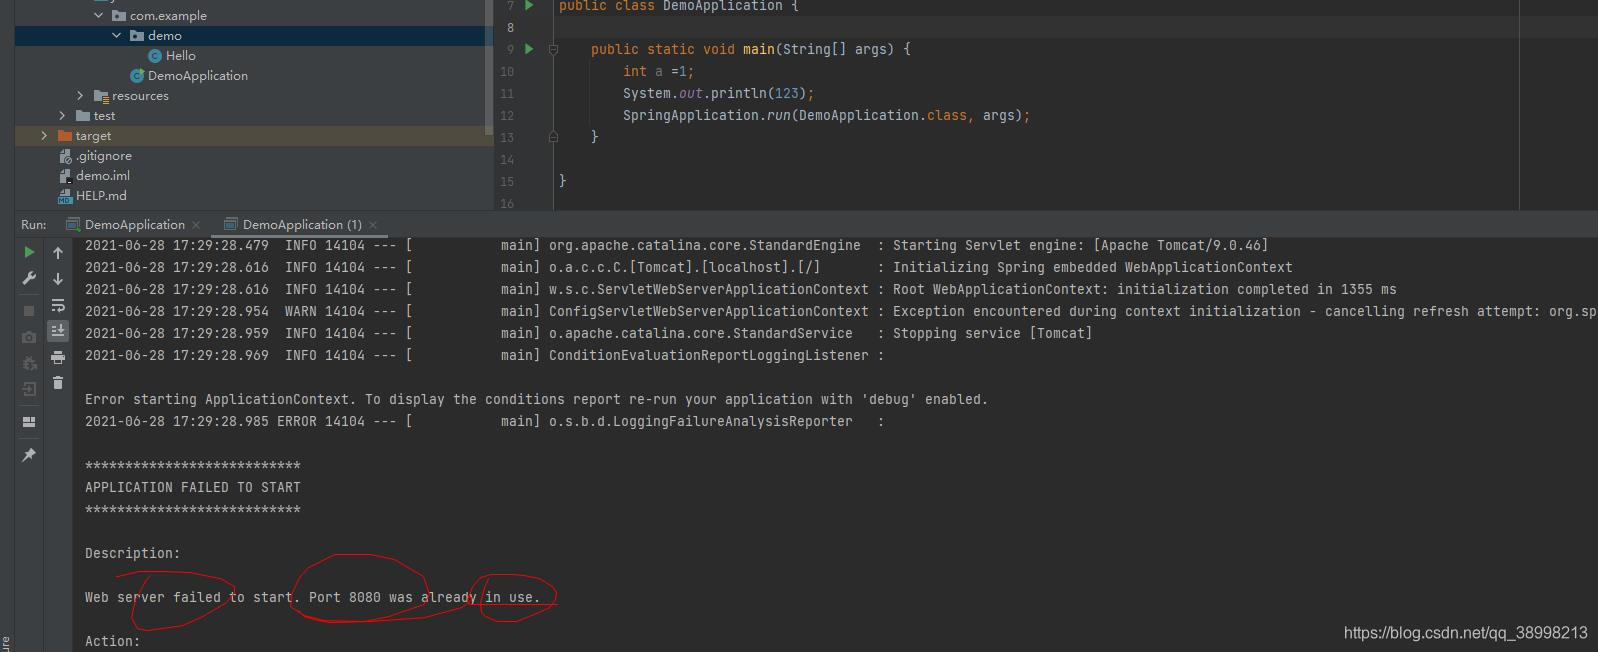1598x652 pixels.
Task: Click the fold end marker at line 13
Action: pos(553,137)
